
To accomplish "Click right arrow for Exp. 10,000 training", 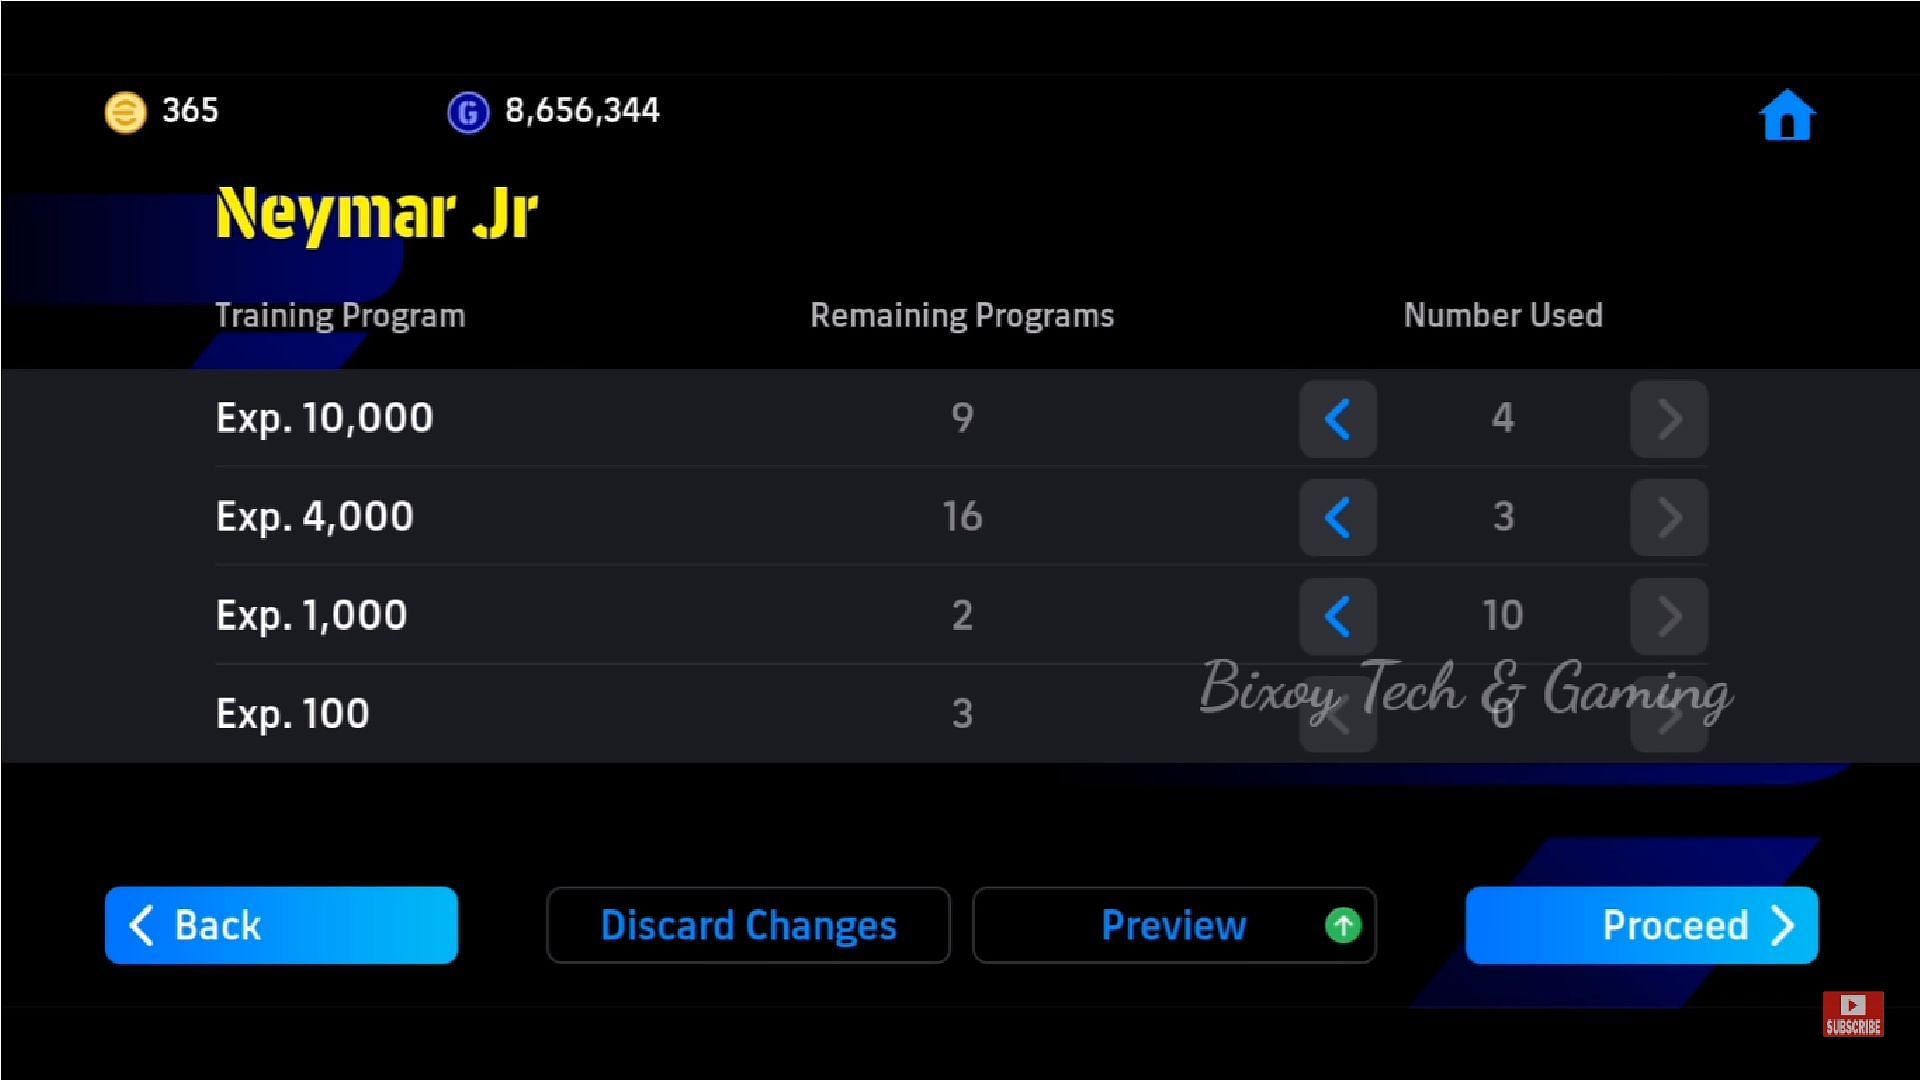I will (1668, 419).
